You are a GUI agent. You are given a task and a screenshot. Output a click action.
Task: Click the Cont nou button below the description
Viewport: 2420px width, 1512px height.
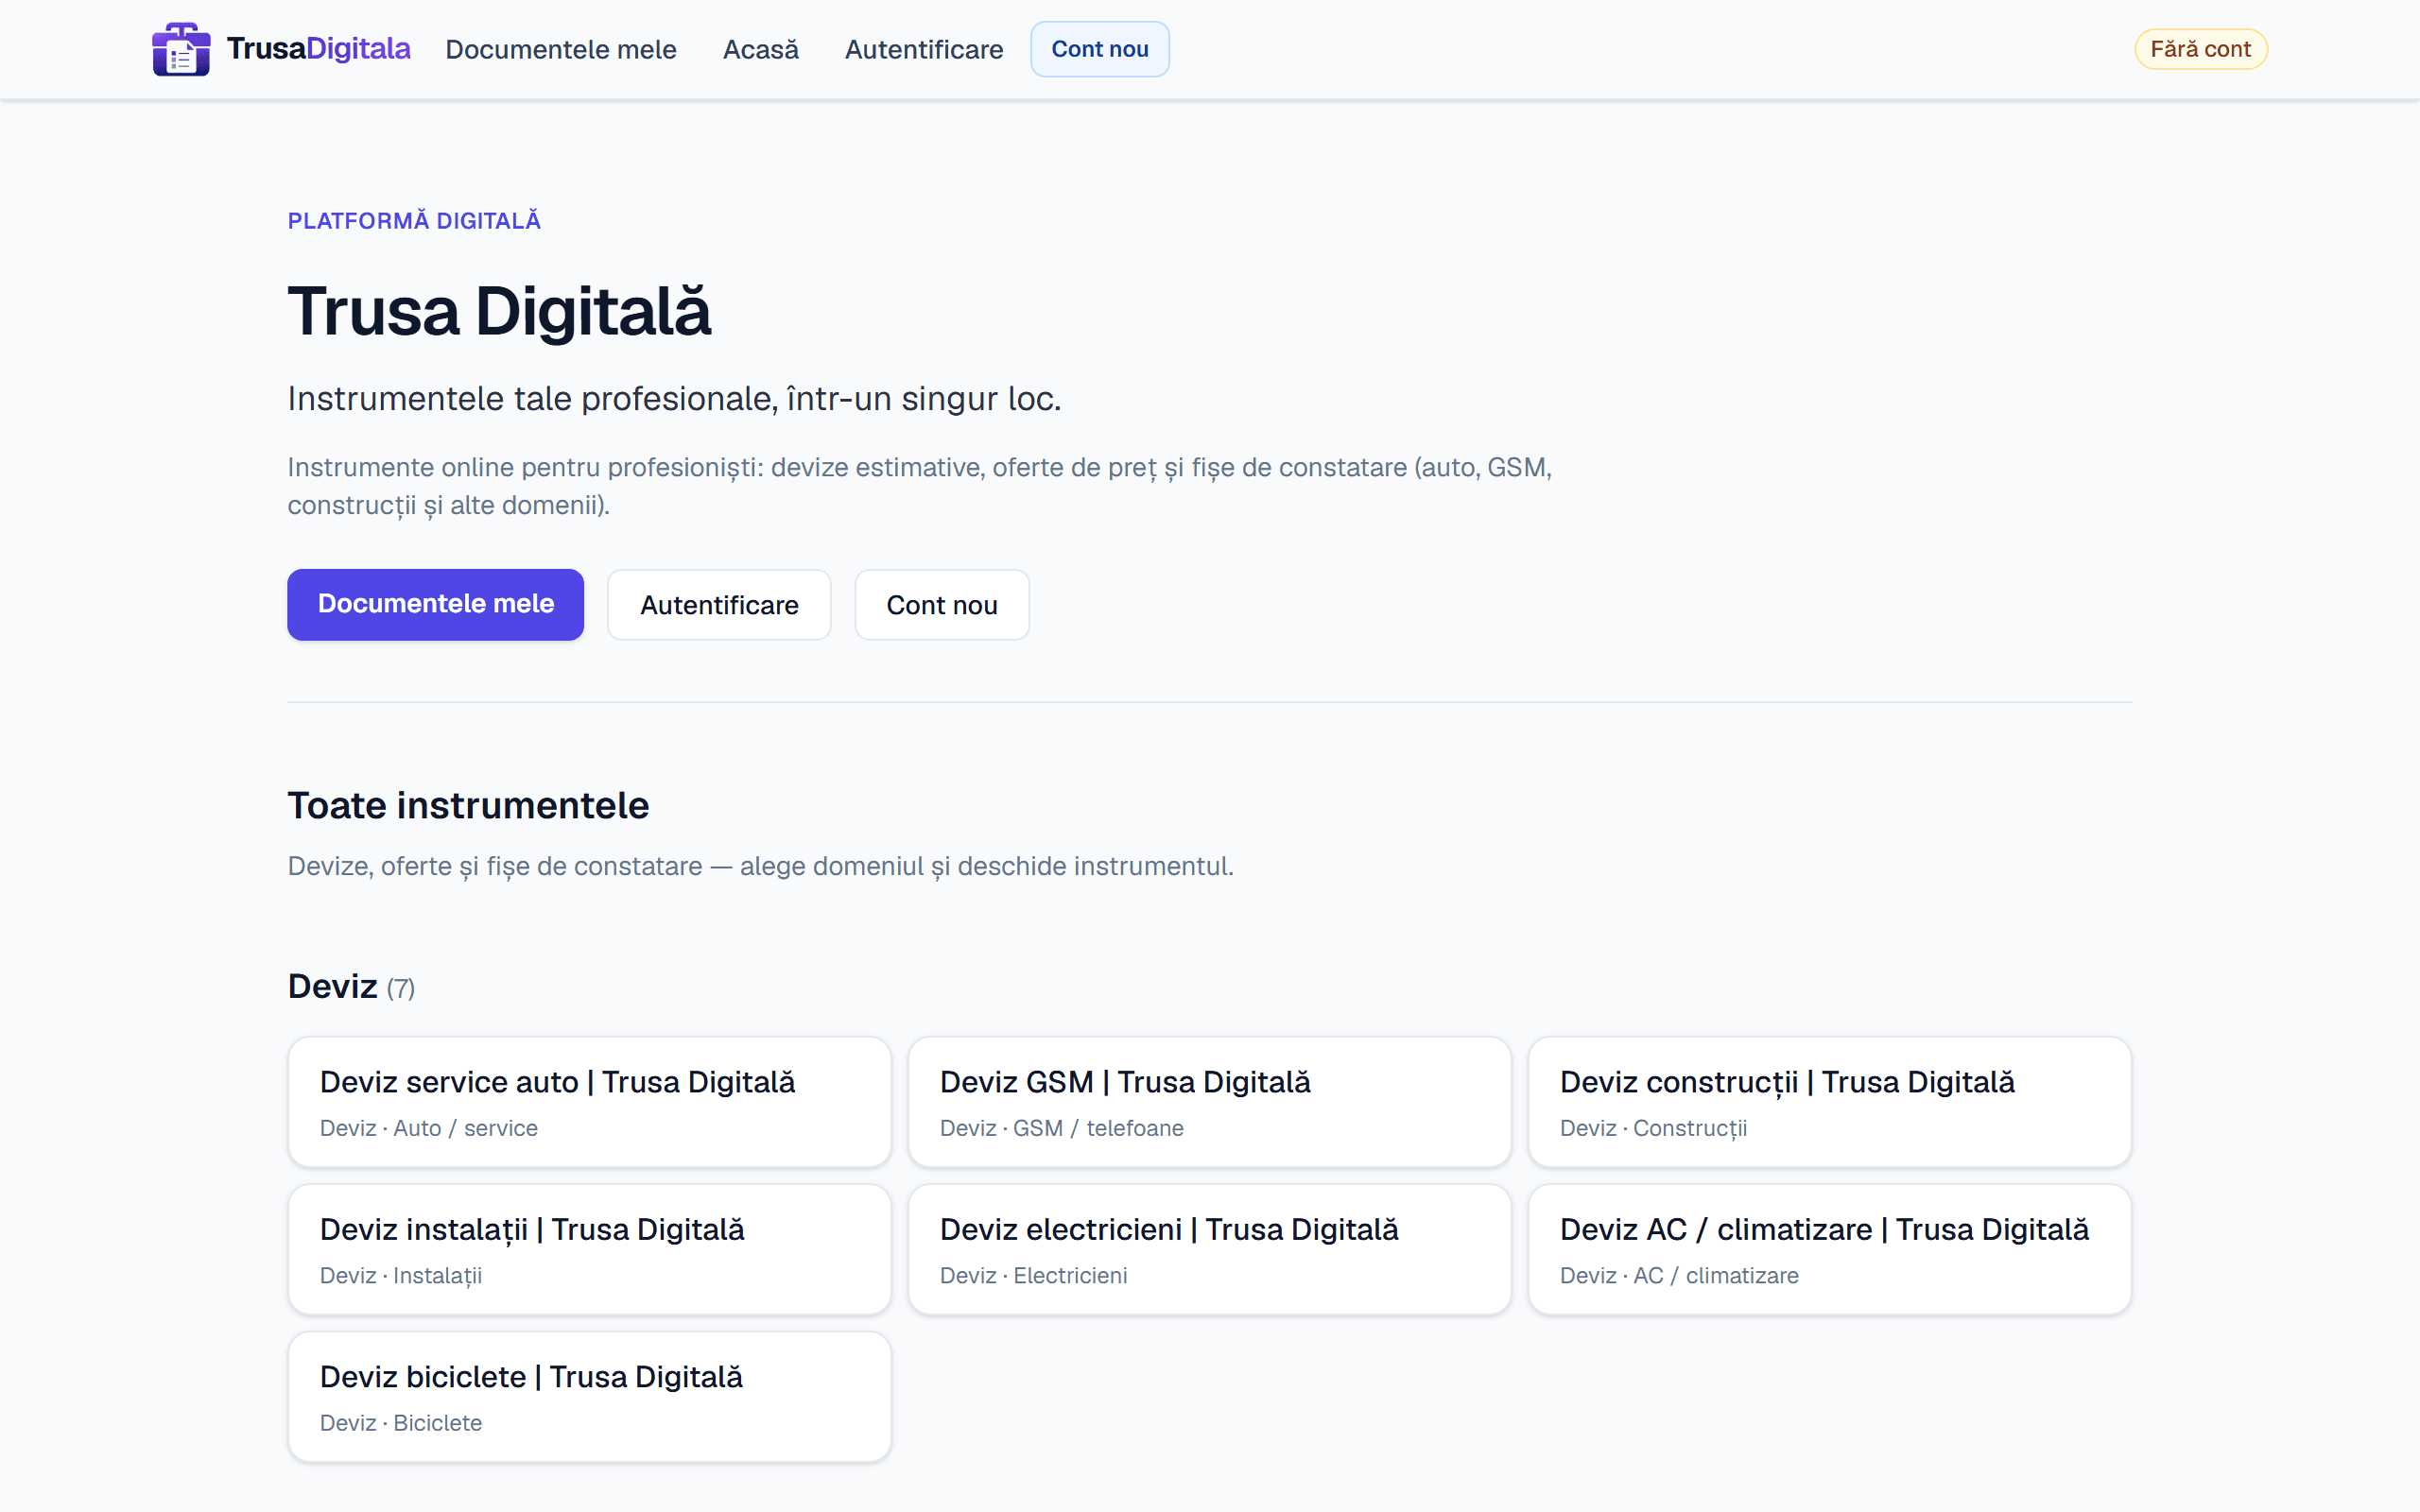942,605
